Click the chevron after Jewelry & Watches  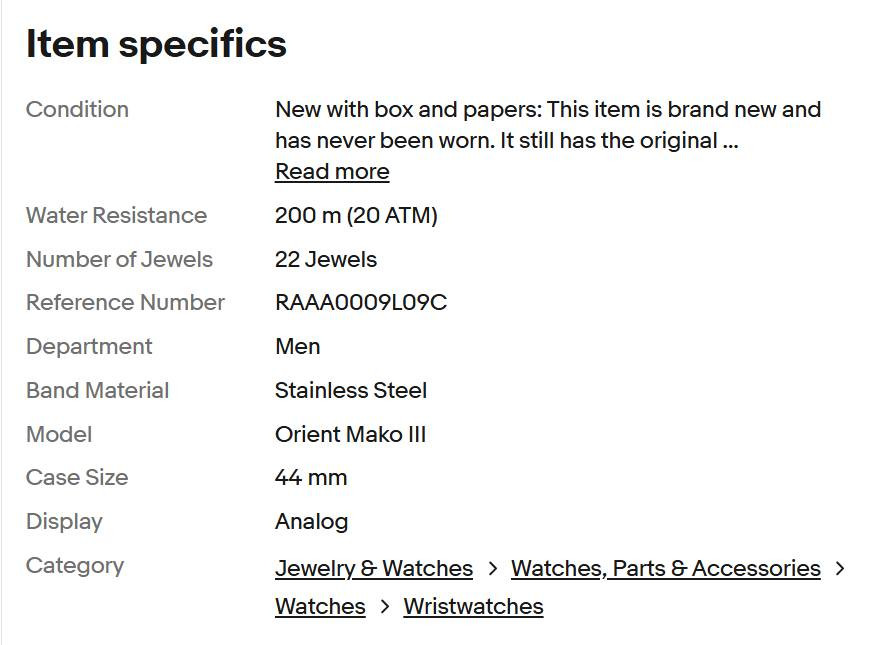(x=492, y=568)
